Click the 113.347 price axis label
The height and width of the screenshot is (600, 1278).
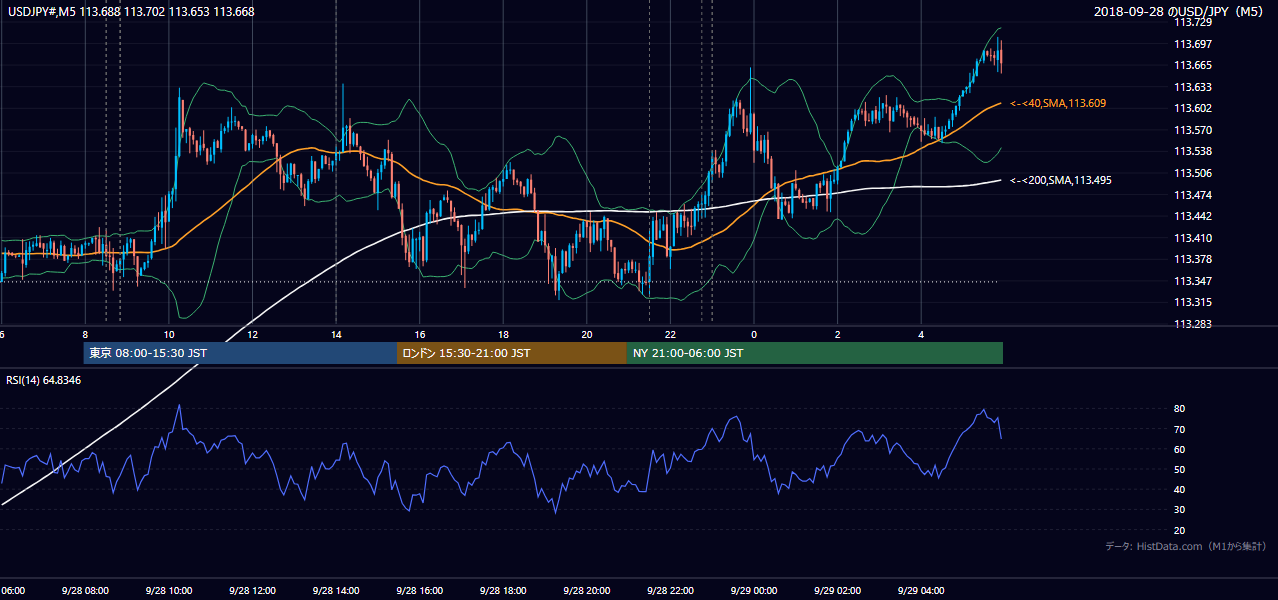point(1194,281)
